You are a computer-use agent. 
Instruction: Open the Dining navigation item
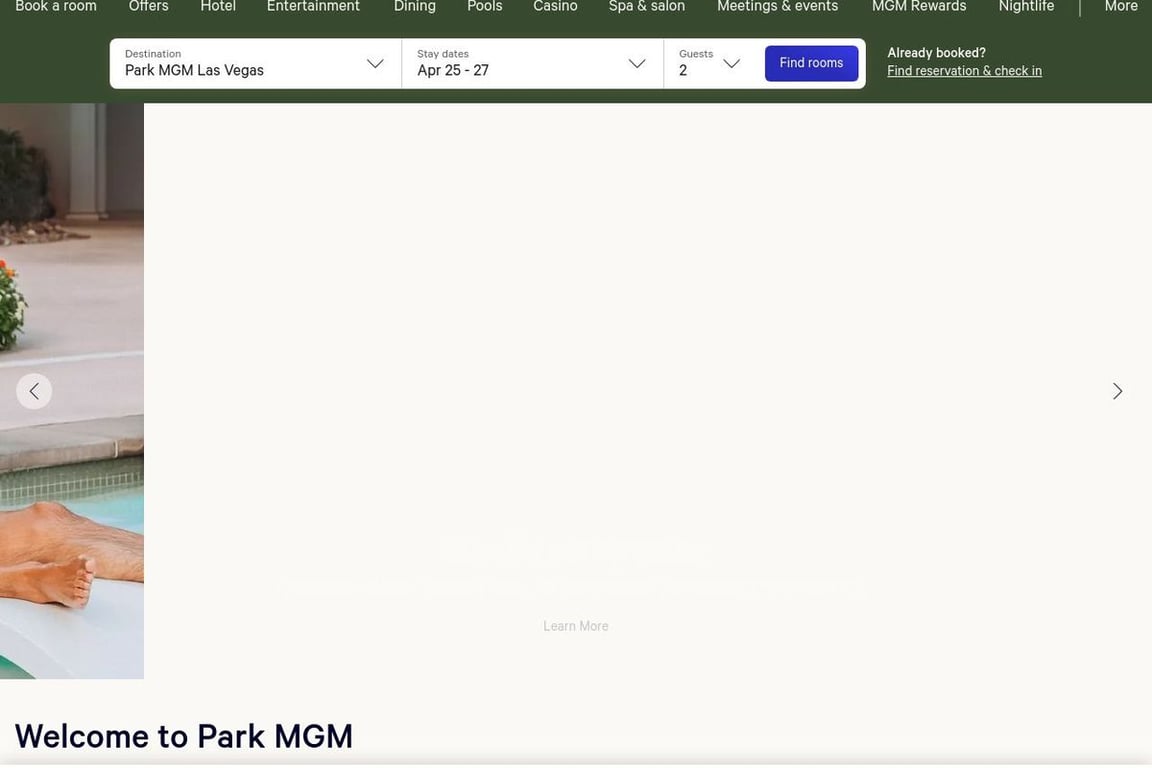point(414,7)
